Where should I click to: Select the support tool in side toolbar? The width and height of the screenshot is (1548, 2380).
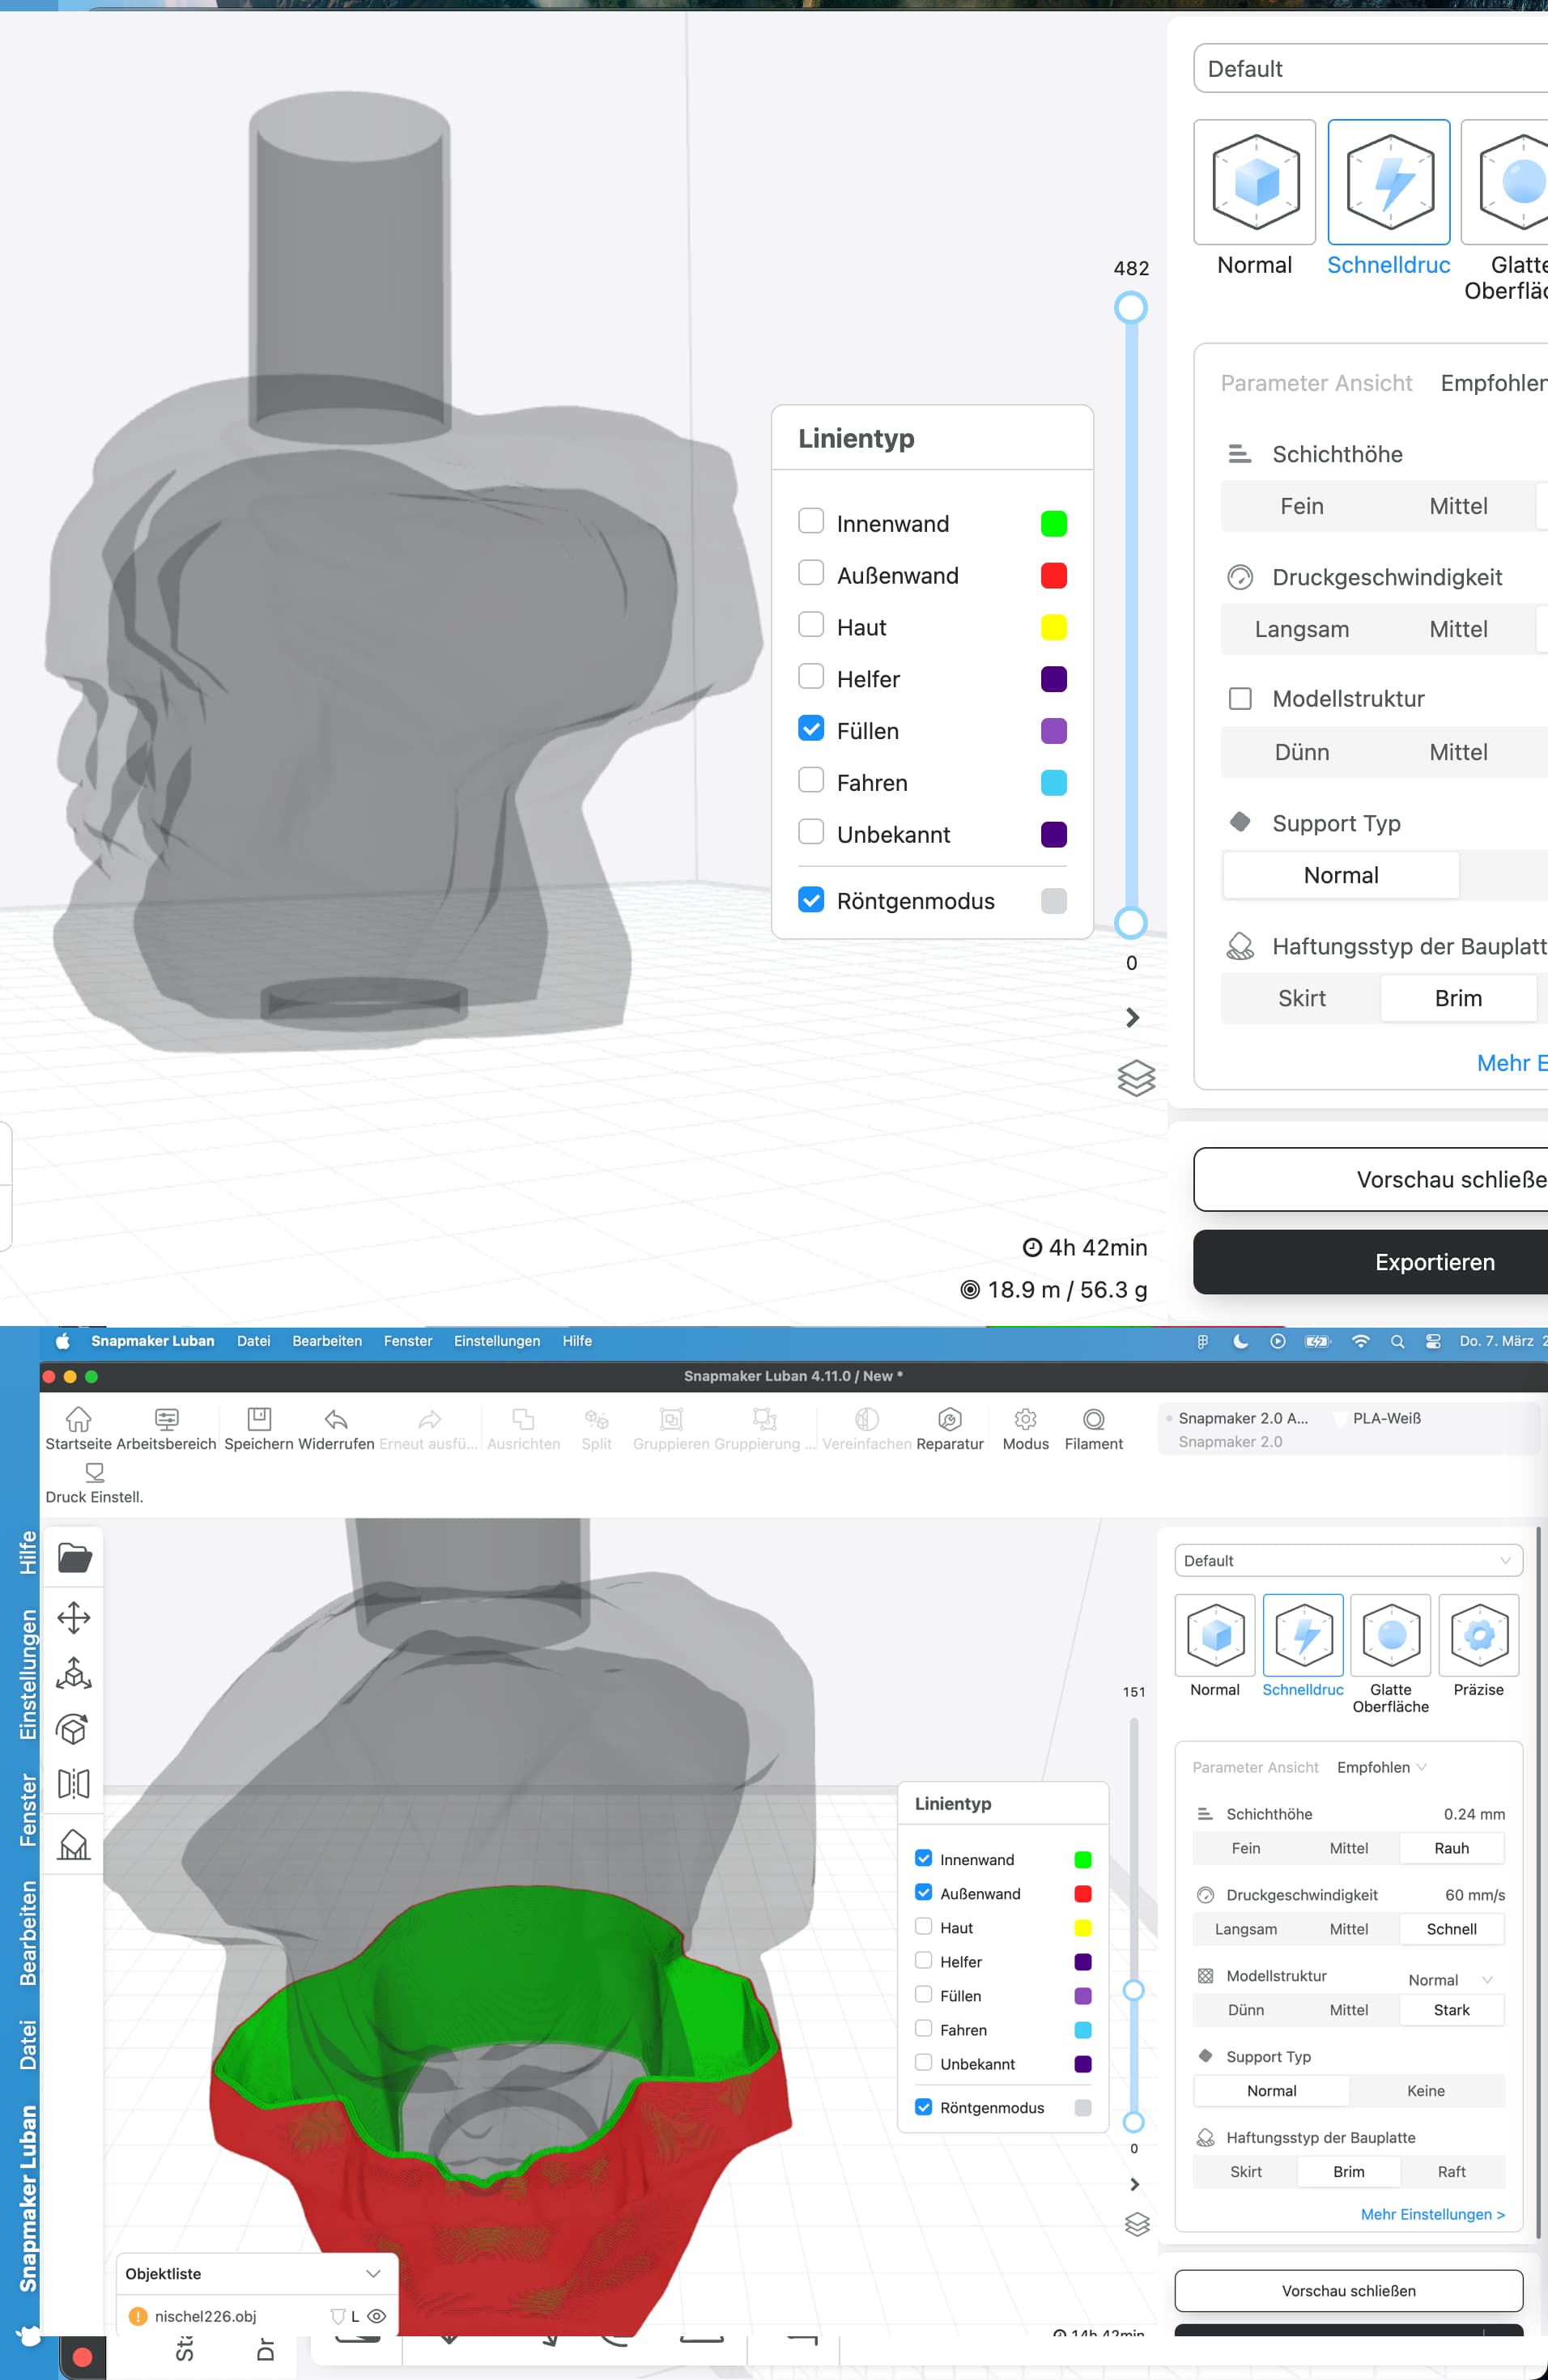(x=74, y=1844)
